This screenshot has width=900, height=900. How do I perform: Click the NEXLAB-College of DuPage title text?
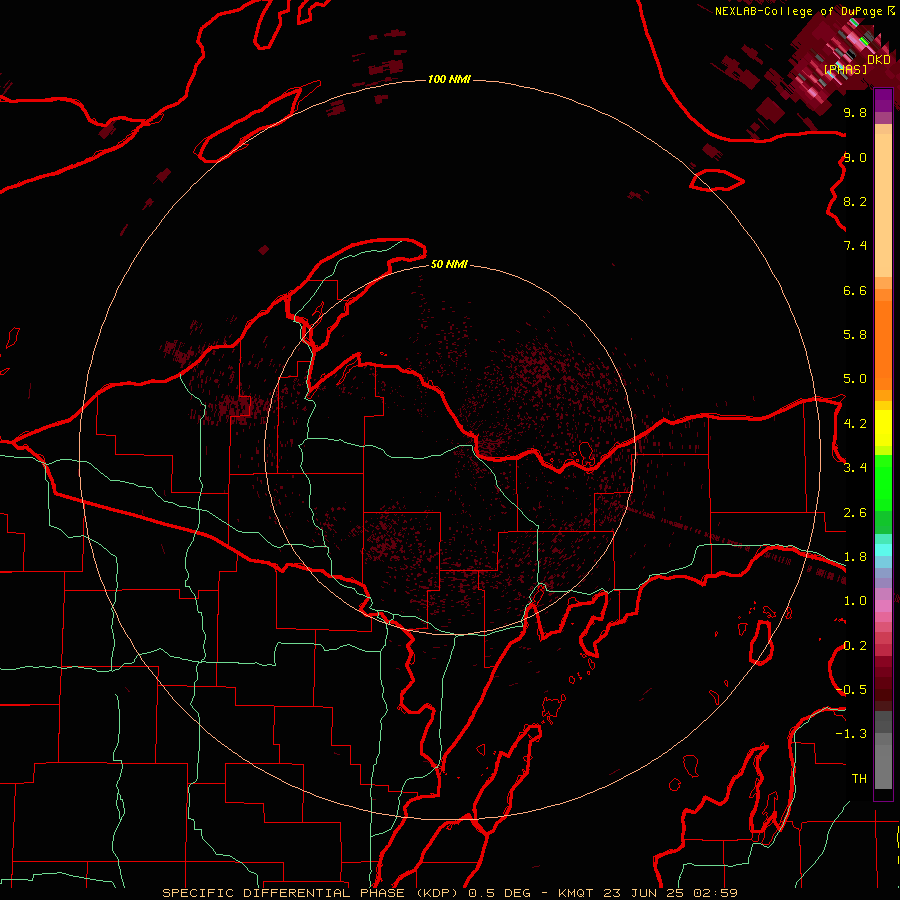click(x=800, y=11)
